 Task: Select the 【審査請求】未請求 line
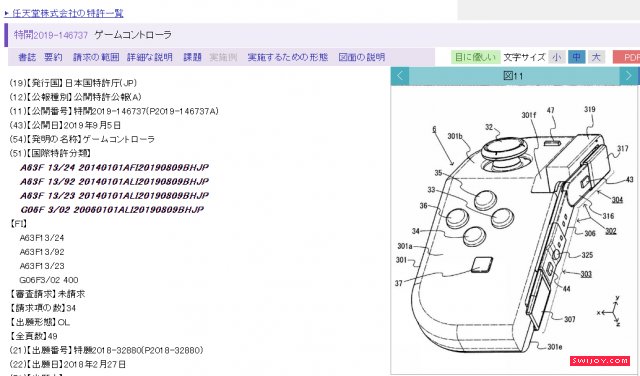tap(47, 294)
